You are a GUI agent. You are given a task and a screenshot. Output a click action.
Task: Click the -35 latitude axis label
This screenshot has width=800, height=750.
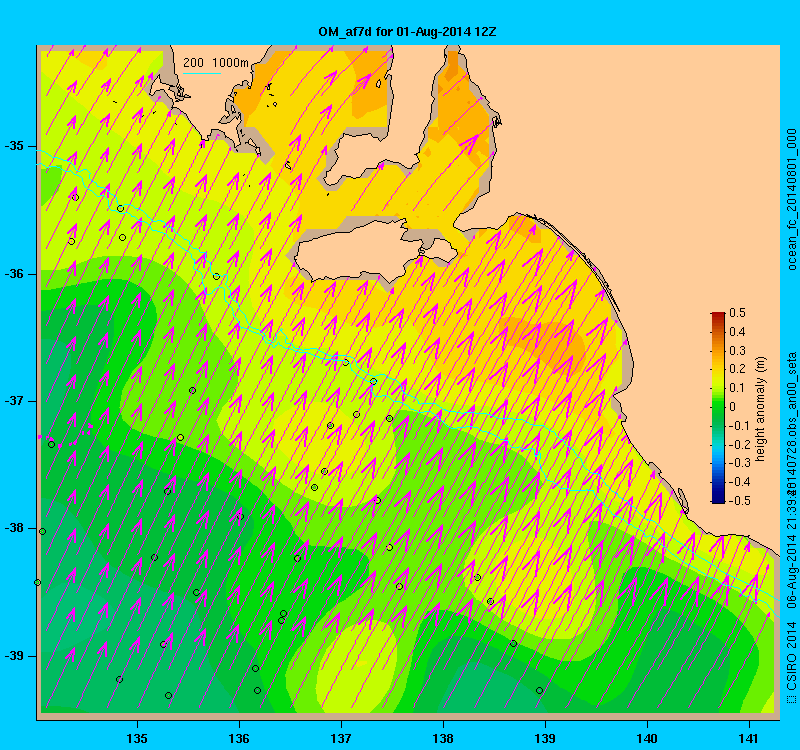click(x=14, y=146)
